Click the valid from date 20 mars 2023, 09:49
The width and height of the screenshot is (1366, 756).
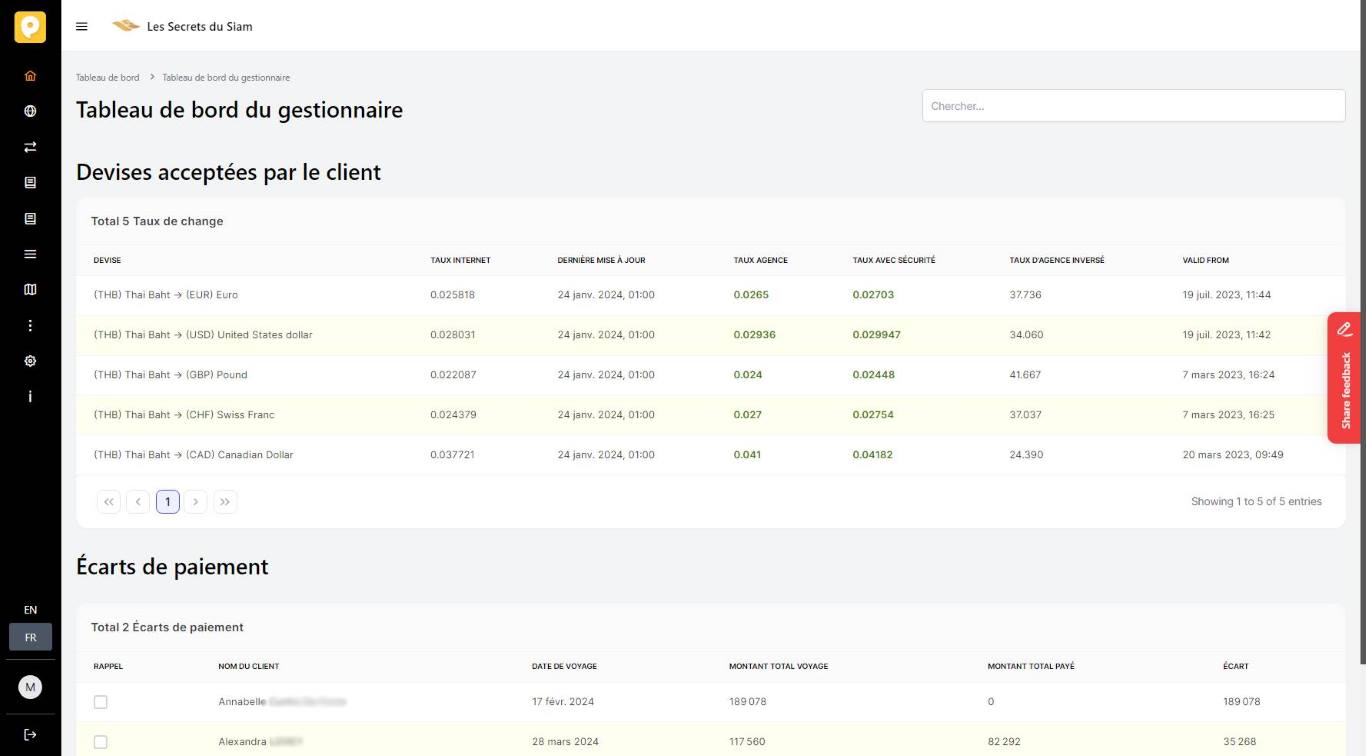tap(1232, 455)
